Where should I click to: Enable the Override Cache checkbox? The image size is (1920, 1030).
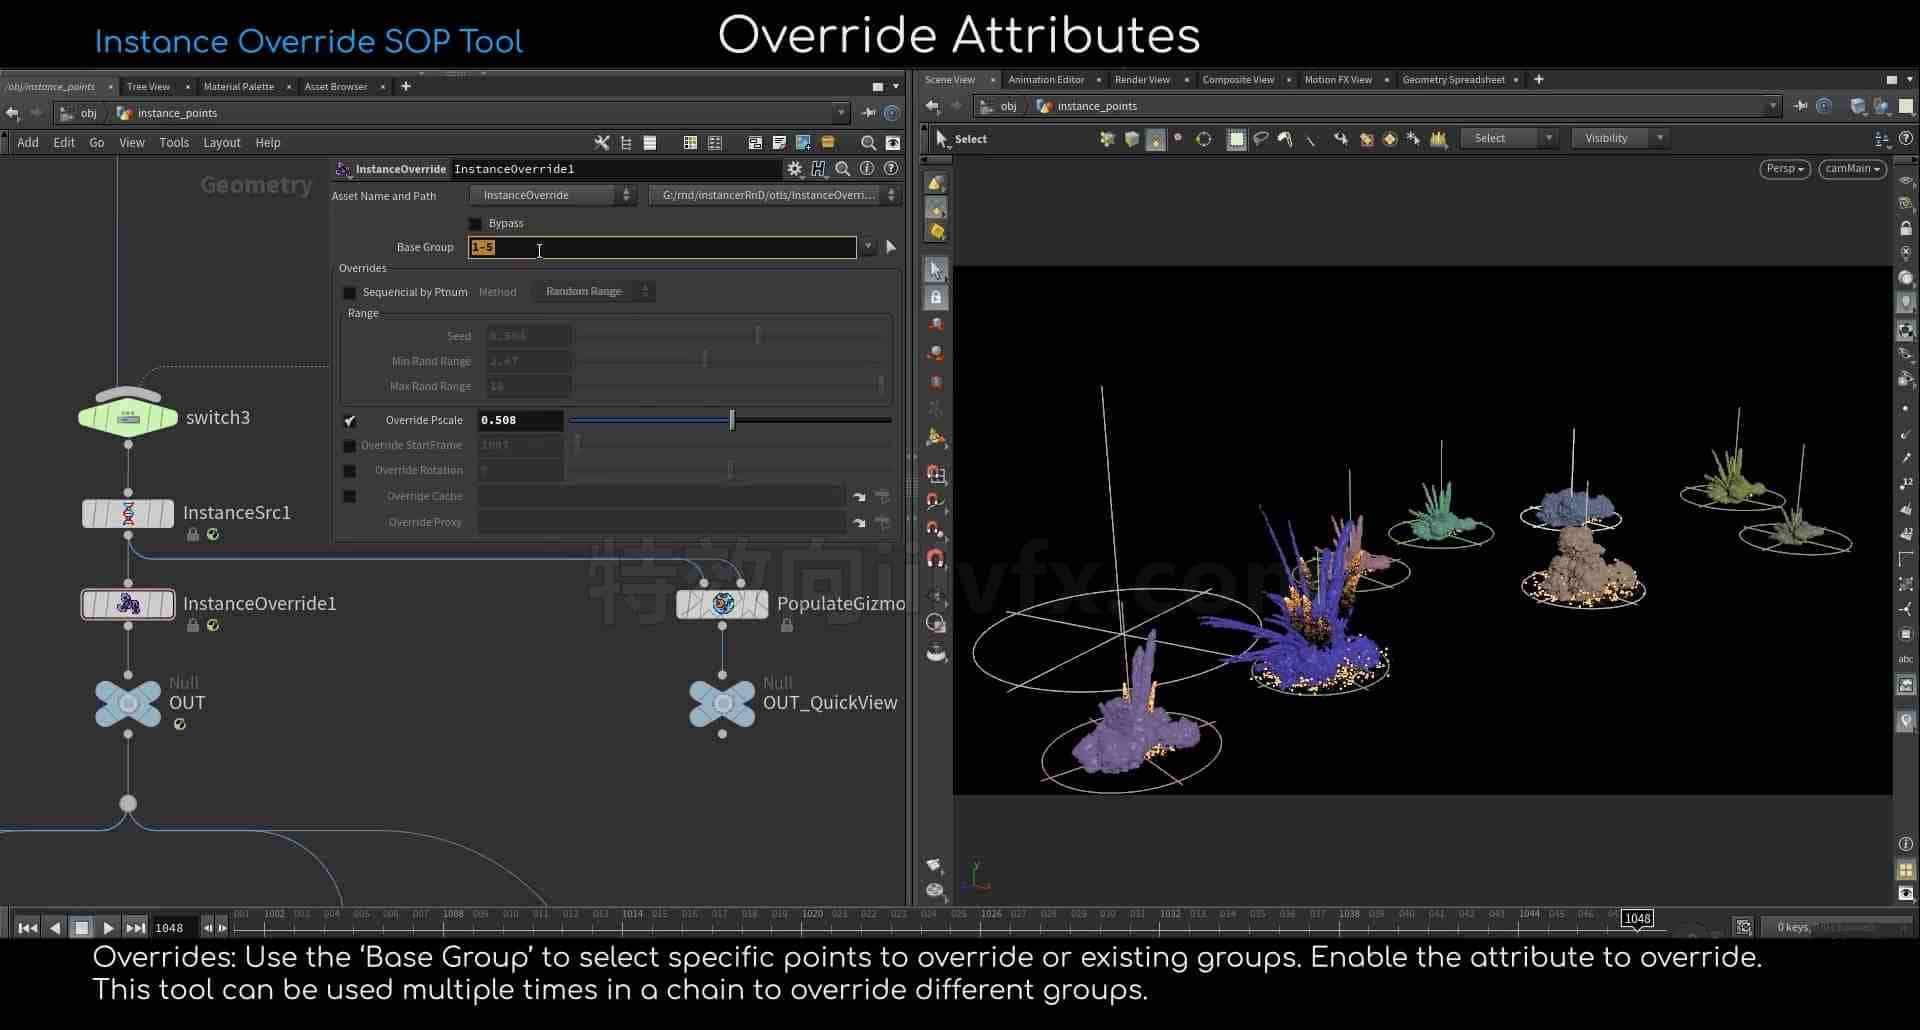click(349, 496)
